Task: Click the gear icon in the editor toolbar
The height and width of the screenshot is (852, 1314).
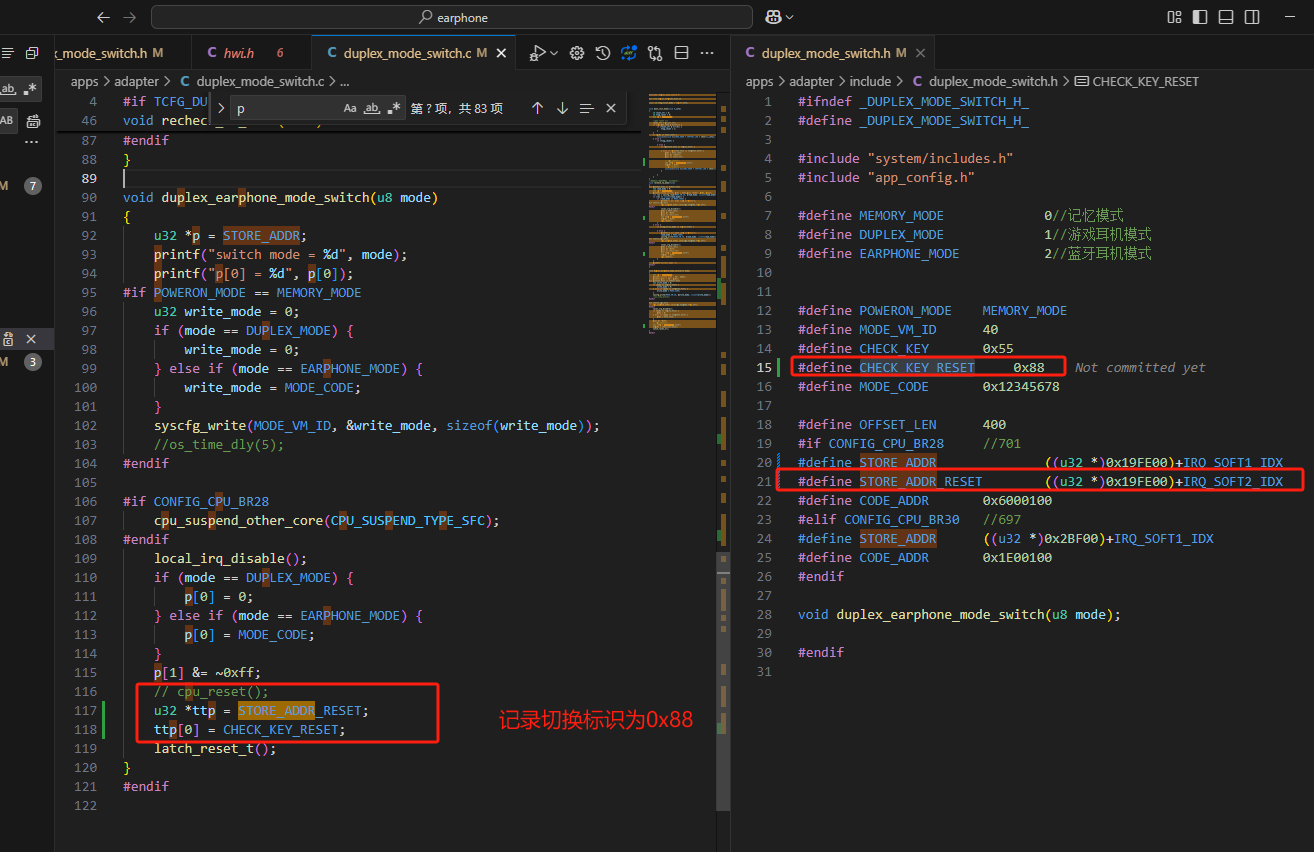Action: click(577, 53)
